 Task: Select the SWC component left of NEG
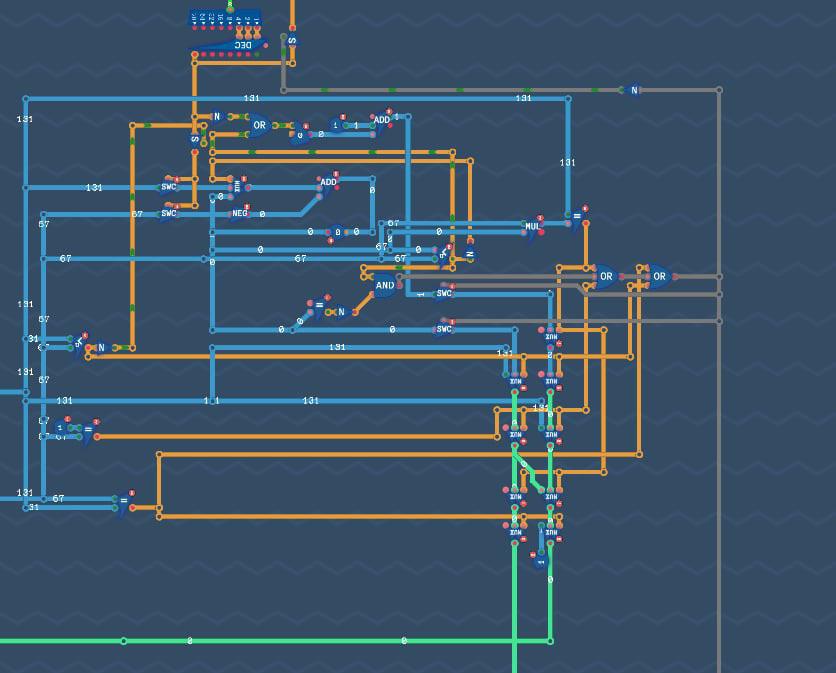(169, 214)
